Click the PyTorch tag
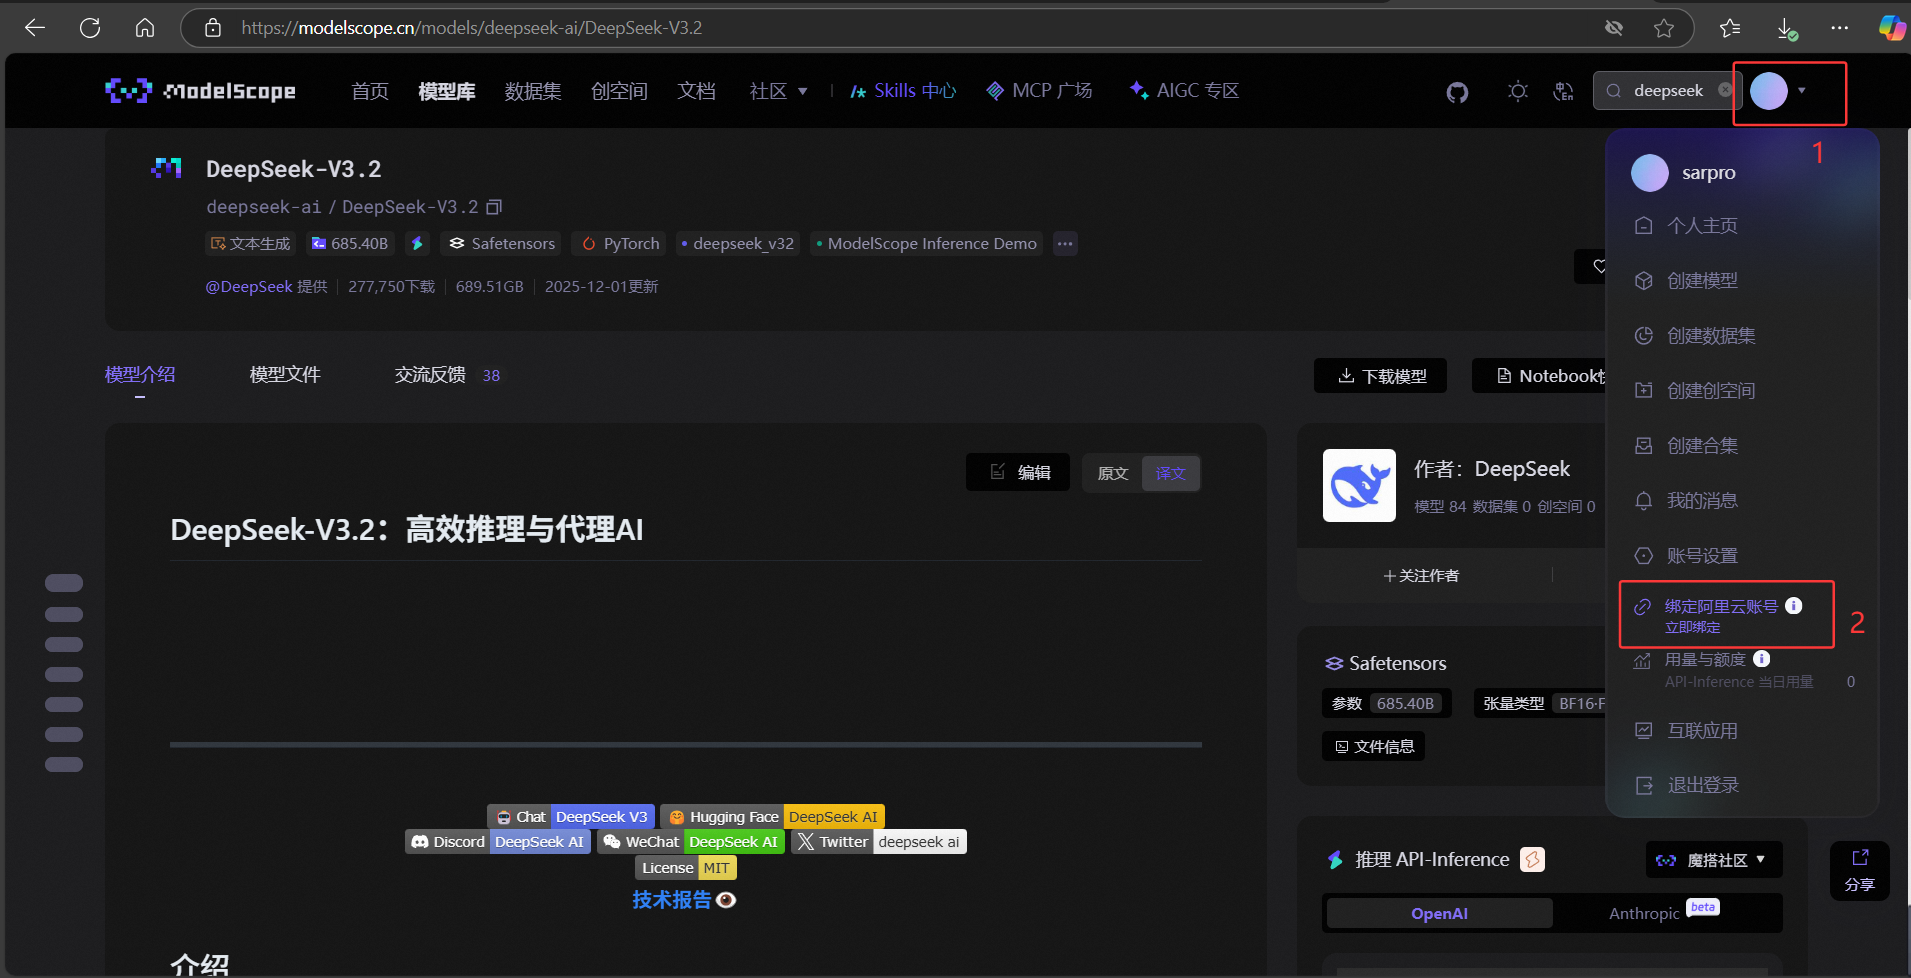This screenshot has width=1911, height=978. 620,243
